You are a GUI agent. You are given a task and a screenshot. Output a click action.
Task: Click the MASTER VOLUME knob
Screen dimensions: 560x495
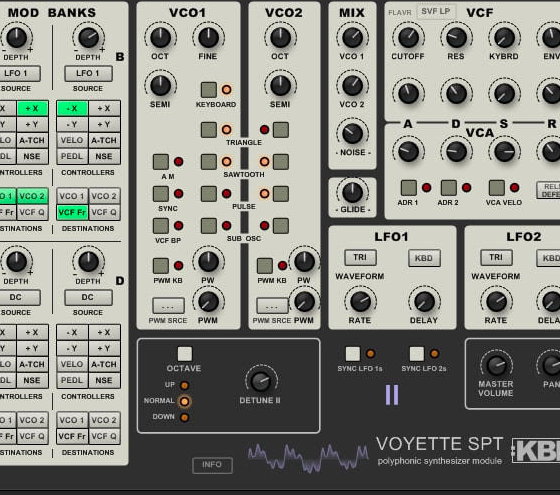(496, 365)
